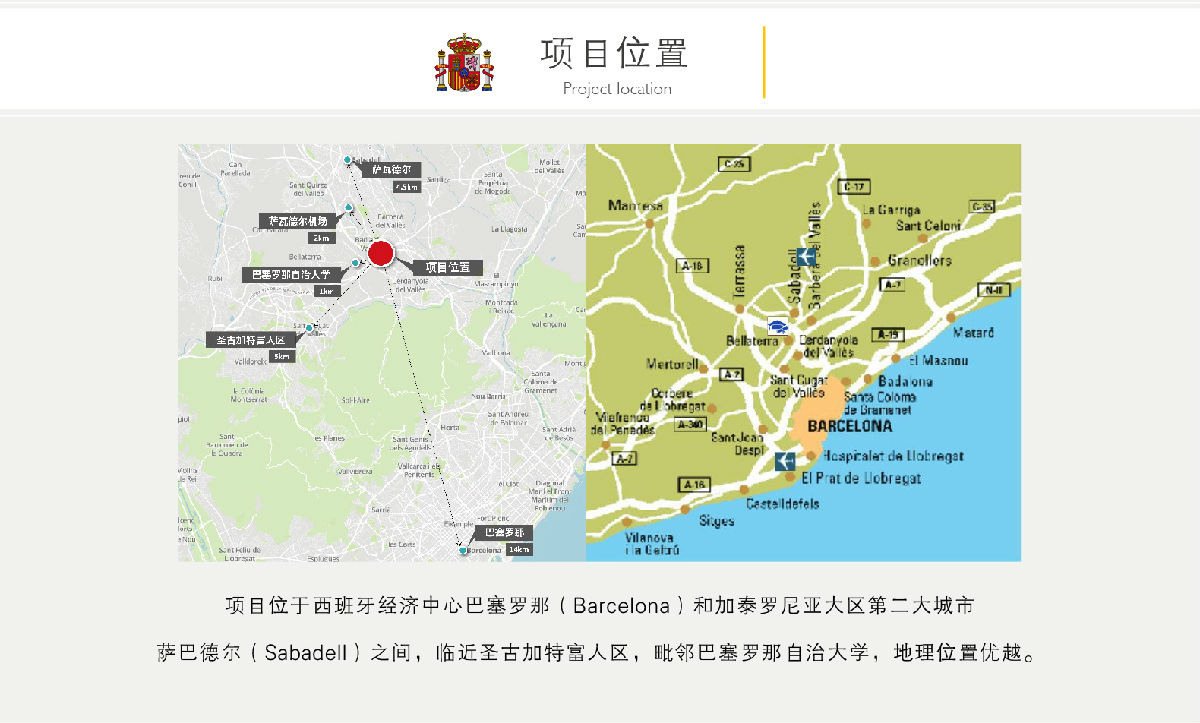
Task: Click the vertical Sabadell city label
Action: pos(794,277)
